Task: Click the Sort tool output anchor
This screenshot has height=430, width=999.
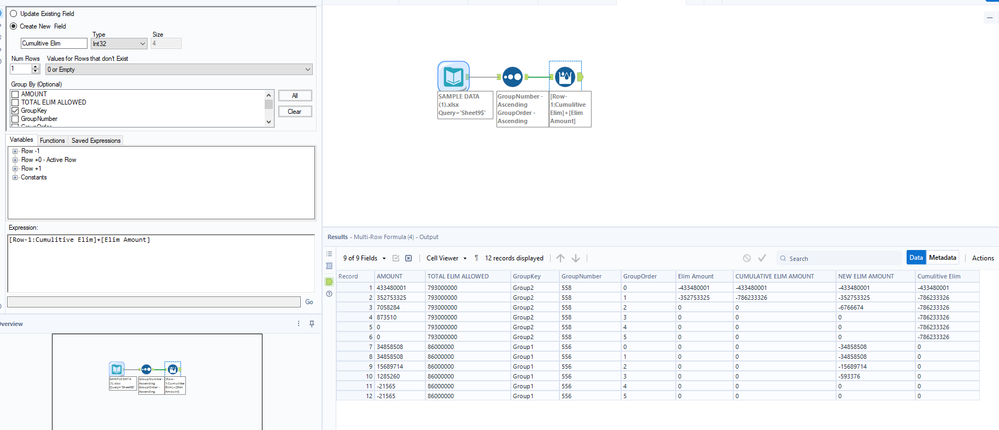Action: click(527, 77)
